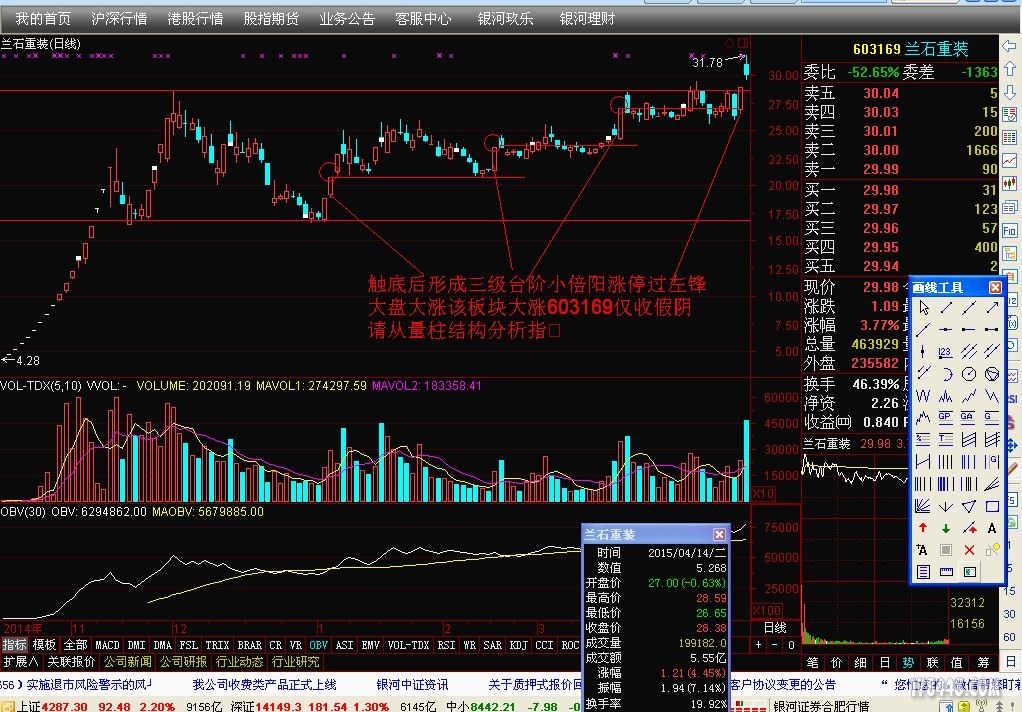Image resolution: width=1022 pixels, height=712 pixels.
Task: Pick the triangle drawing tool
Action: pyautogui.click(x=969, y=506)
